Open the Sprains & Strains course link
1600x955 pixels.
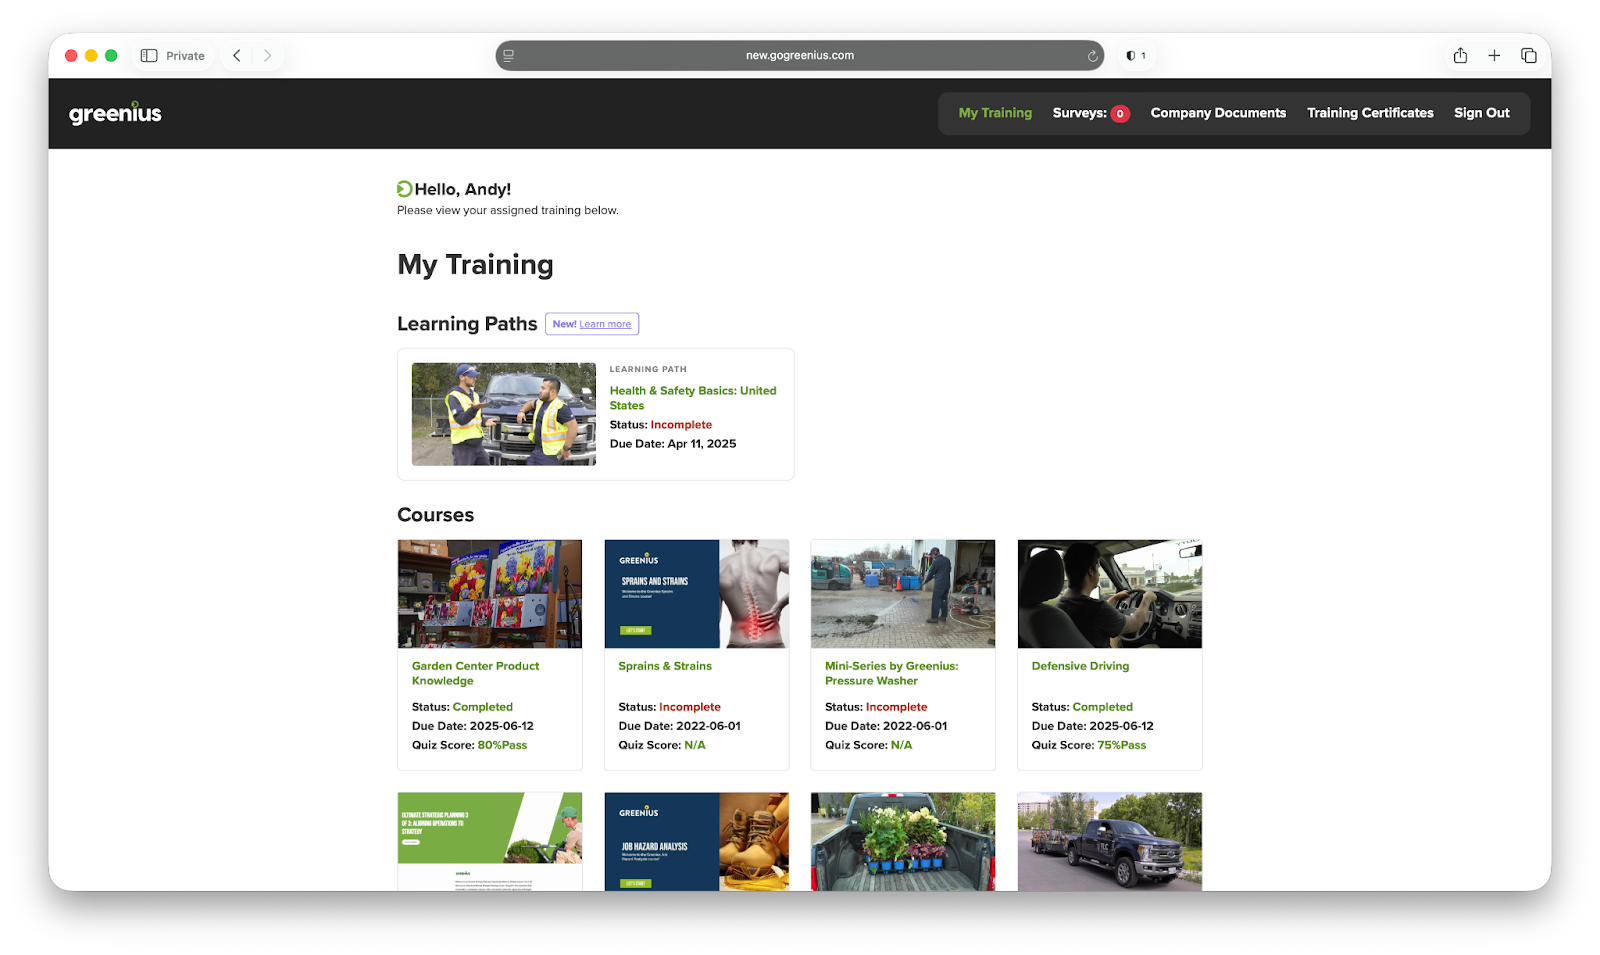(x=665, y=666)
